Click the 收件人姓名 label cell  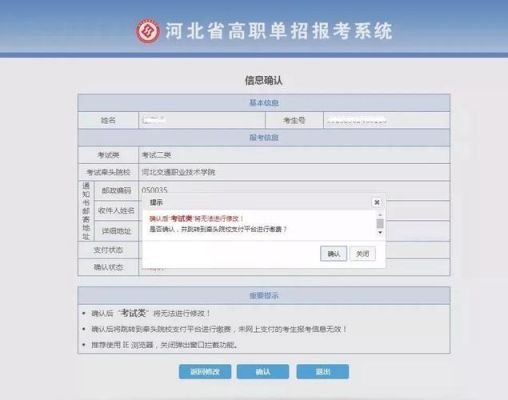click(116, 211)
